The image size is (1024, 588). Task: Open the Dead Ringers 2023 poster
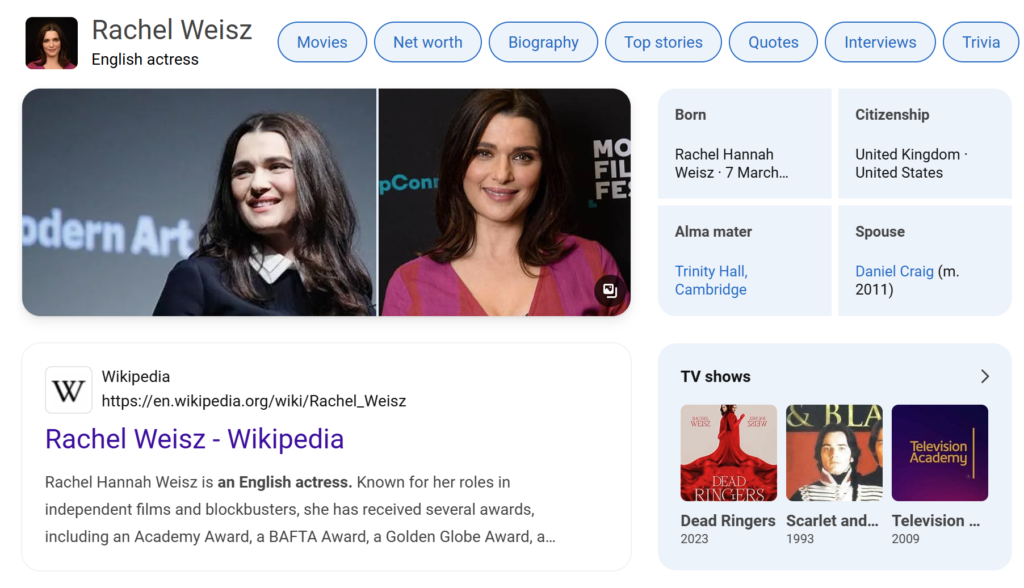click(728, 453)
